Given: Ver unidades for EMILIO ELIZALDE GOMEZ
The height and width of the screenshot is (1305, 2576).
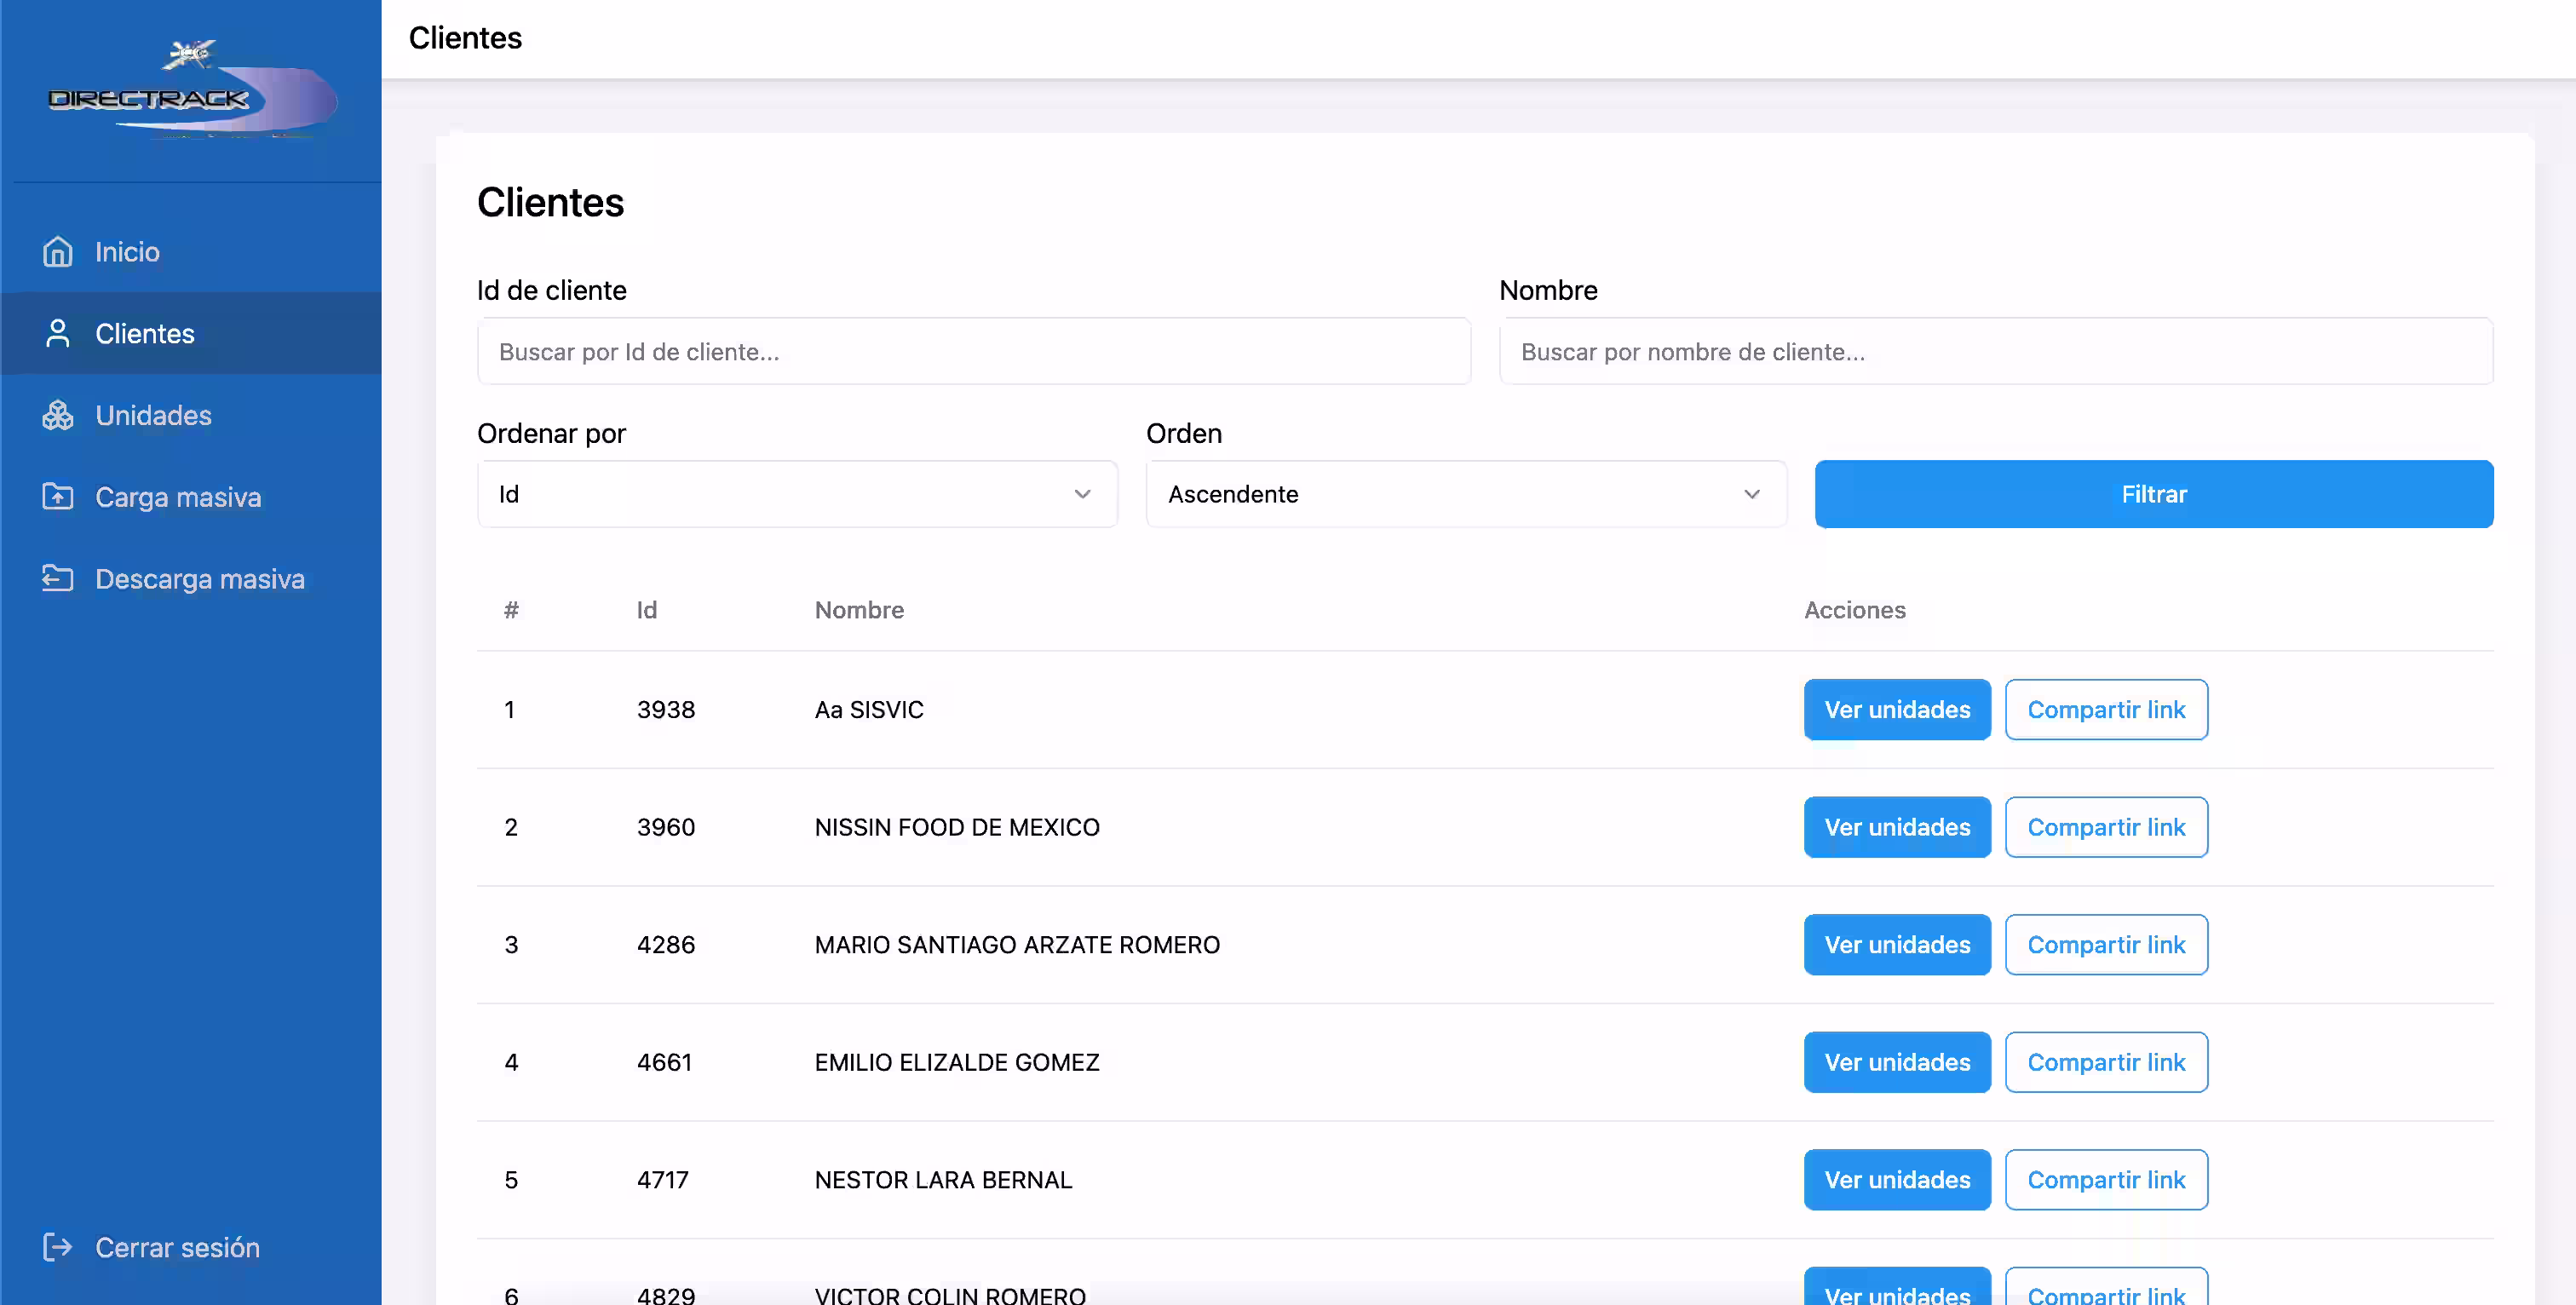Looking at the screenshot, I should [1896, 1062].
